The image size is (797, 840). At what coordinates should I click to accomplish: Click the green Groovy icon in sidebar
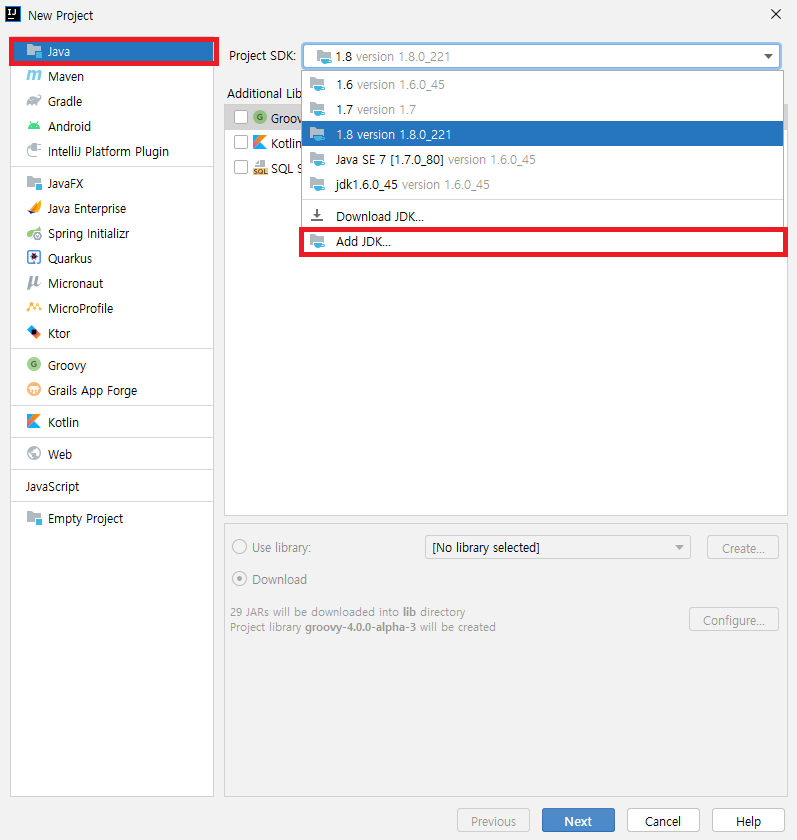click(34, 364)
